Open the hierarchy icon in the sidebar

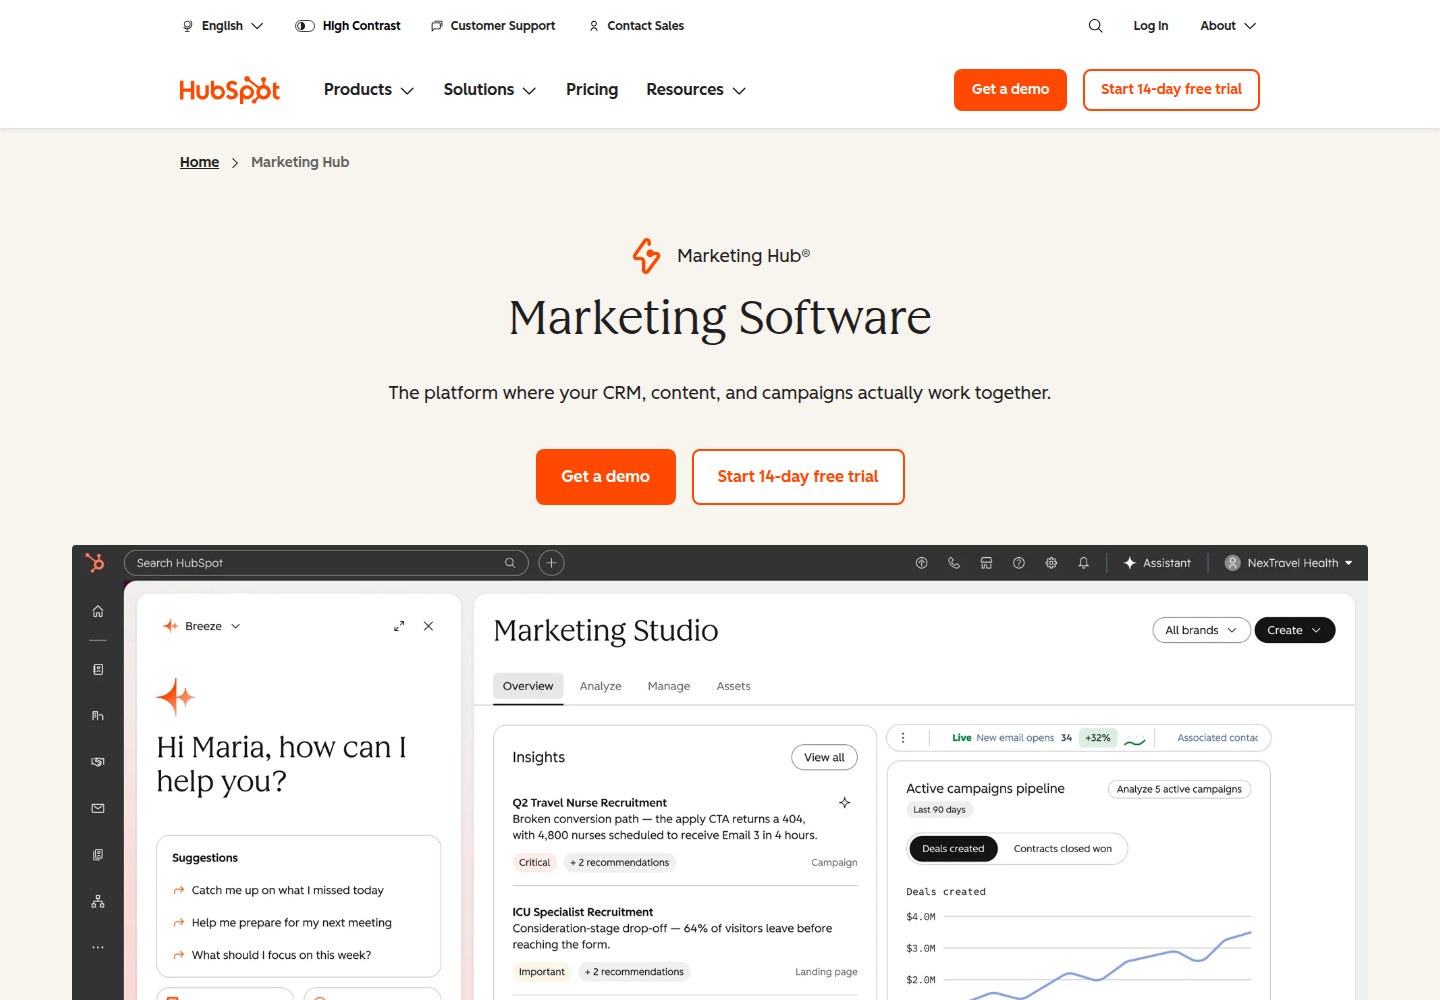click(98, 901)
